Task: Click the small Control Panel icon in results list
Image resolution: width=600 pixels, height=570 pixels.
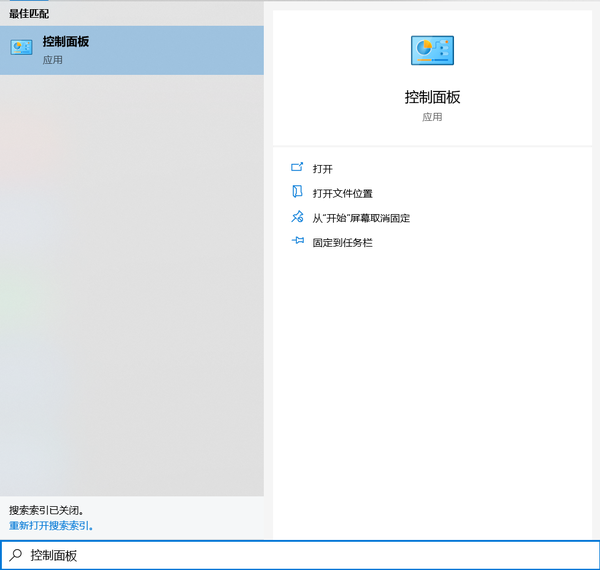Action: 21,47
